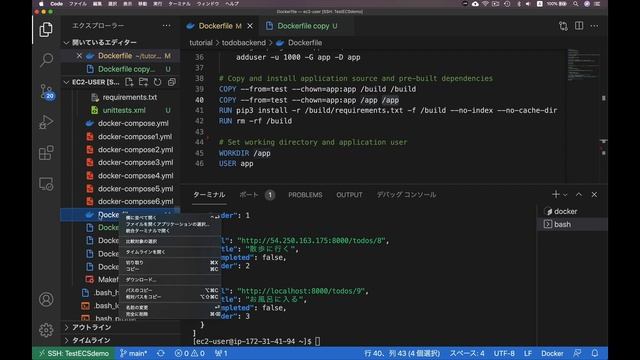Choose 完全に削除 in context menu
The image size is (640, 360).
pos(170,314)
